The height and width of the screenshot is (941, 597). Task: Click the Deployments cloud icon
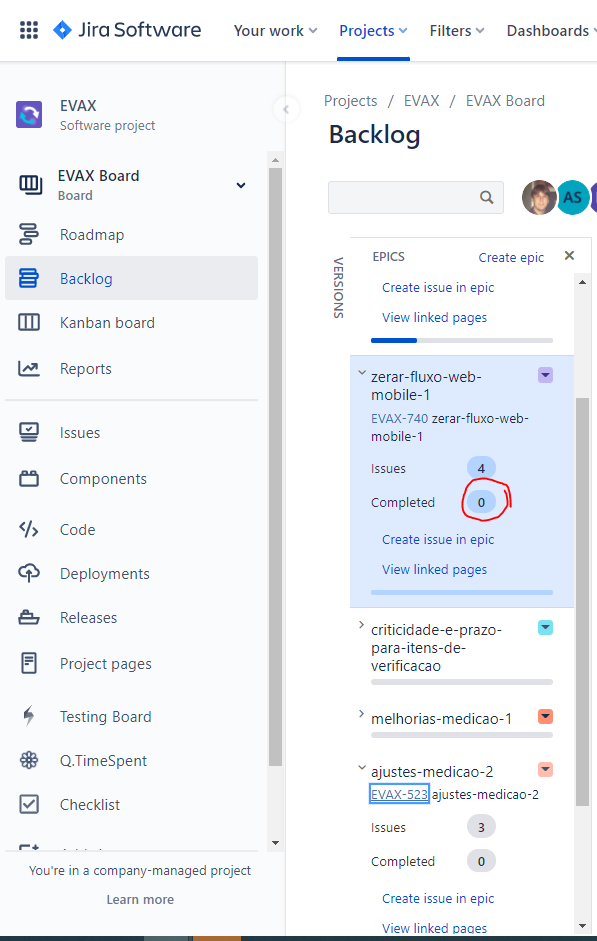click(29, 574)
